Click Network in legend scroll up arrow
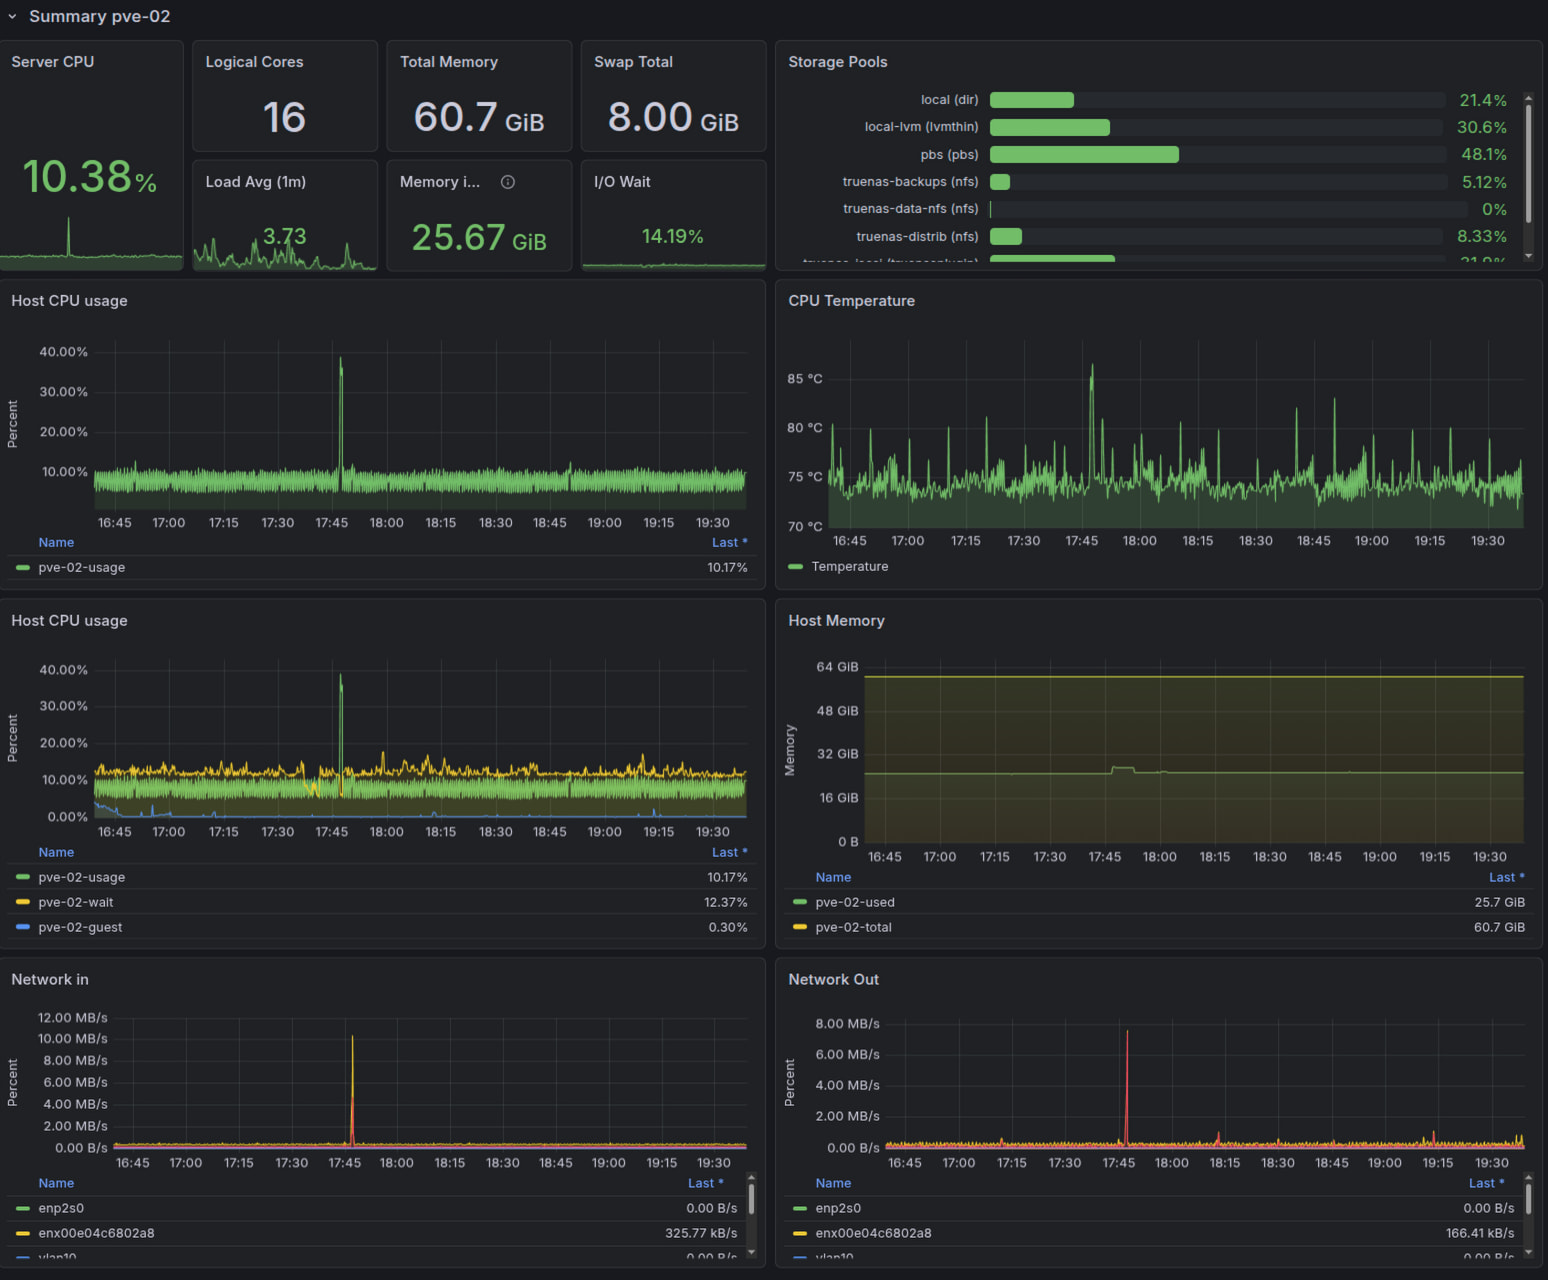Viewport: 1548px width, 1280px height. 751,1179
